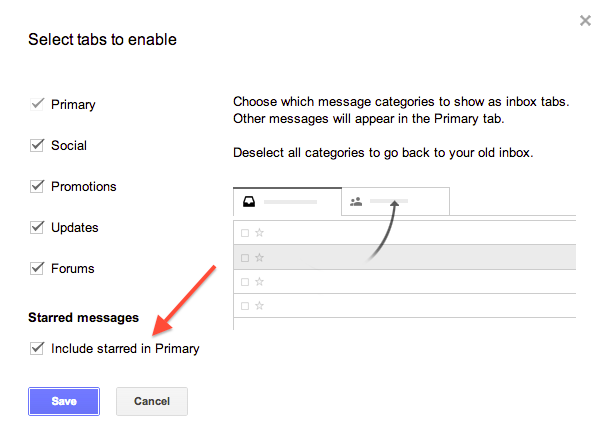
Task: Click the star icon in the fourth preview row
Action: click(x=259, y=306)
